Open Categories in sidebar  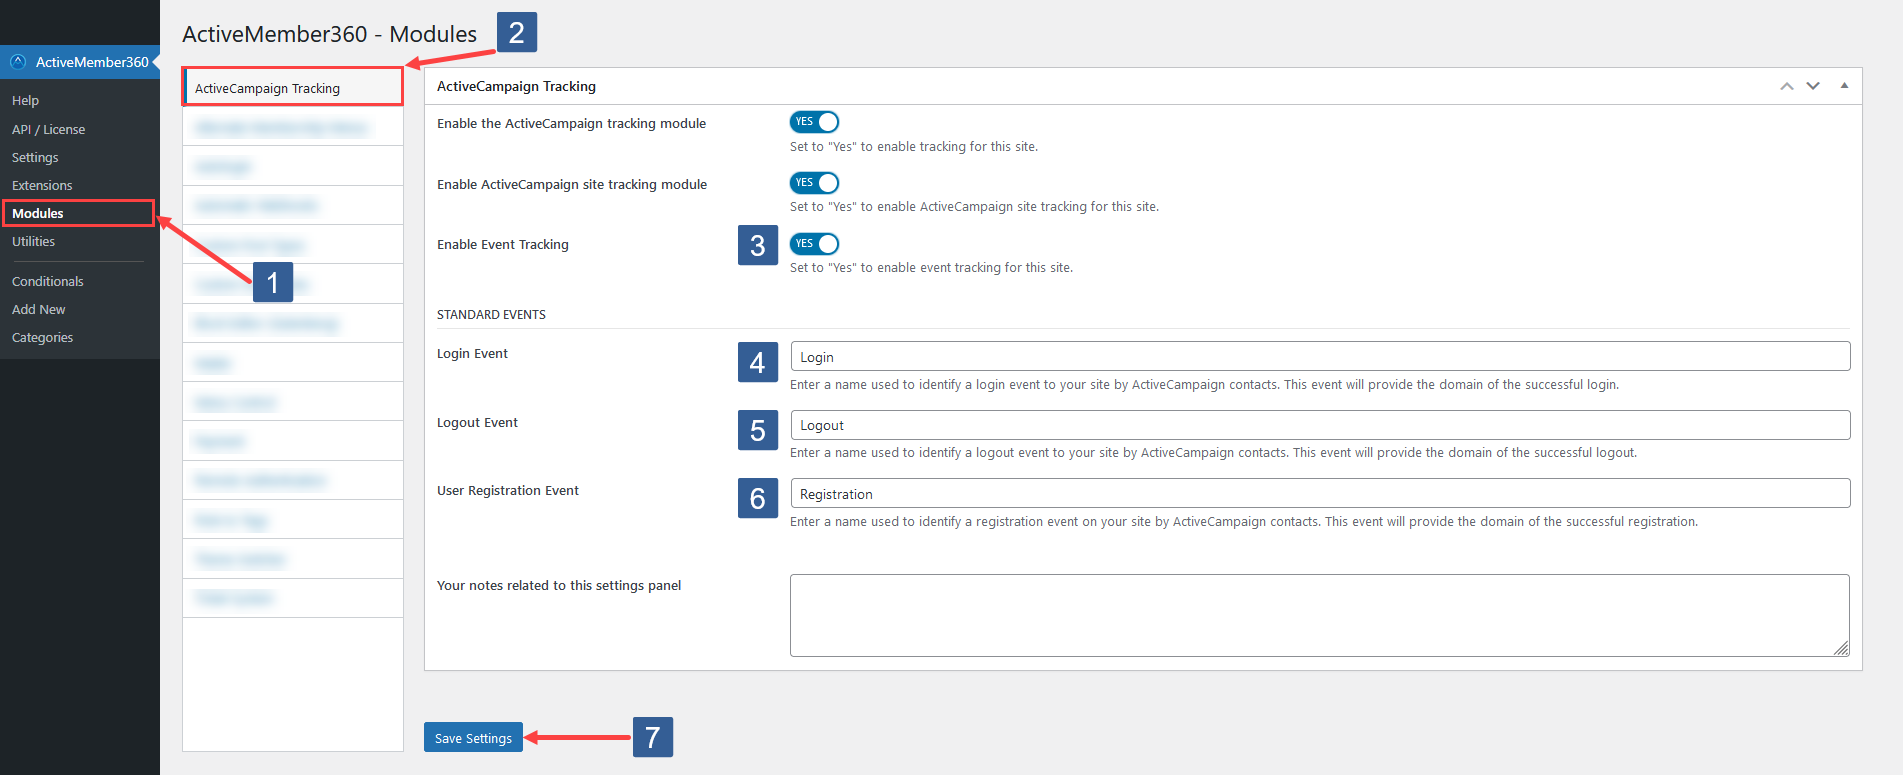(42, 337)
